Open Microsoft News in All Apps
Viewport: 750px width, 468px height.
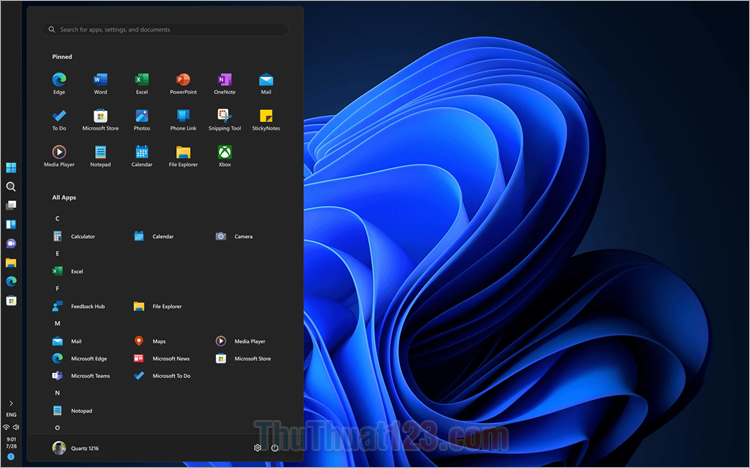(x=162, y=358)
